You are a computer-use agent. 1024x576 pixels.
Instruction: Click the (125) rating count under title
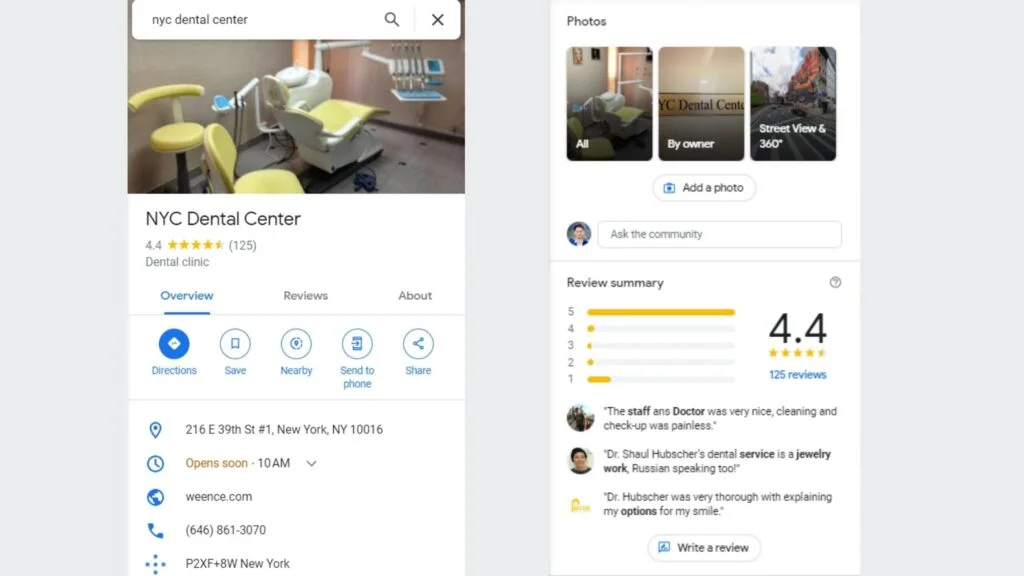pos(242,246)
